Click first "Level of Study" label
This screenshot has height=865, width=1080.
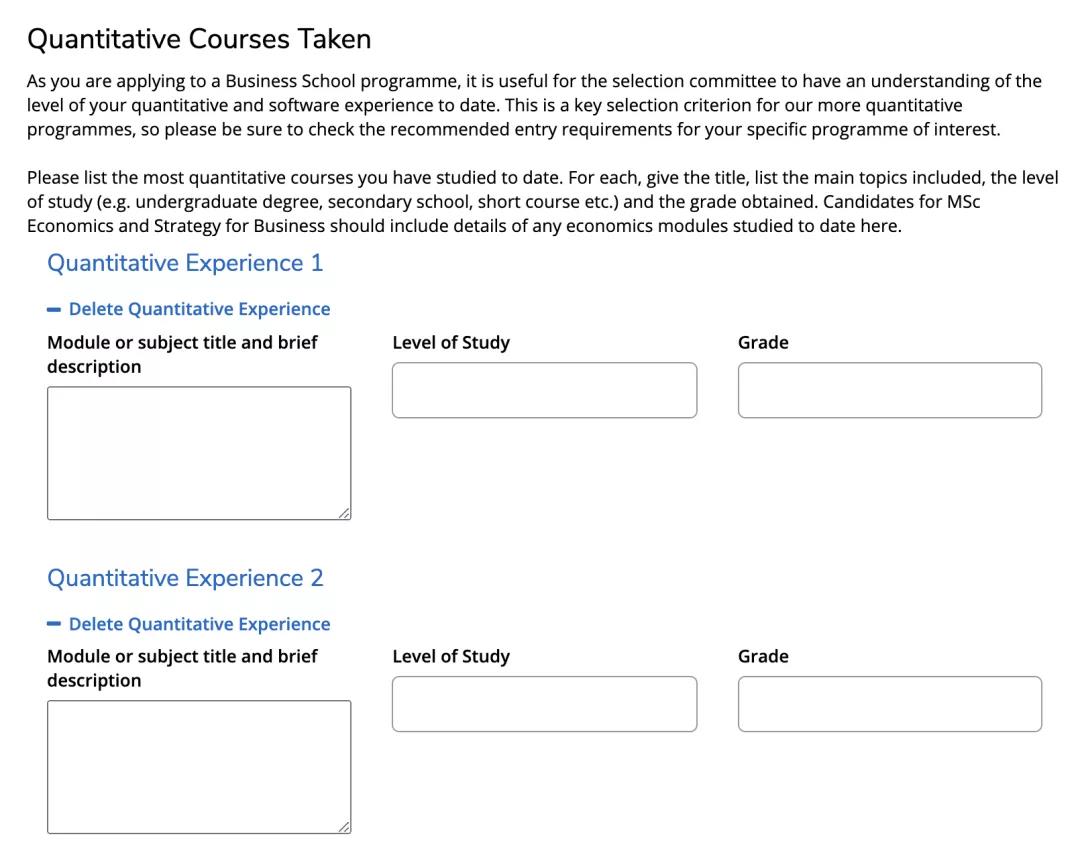[x=451, y=343]
